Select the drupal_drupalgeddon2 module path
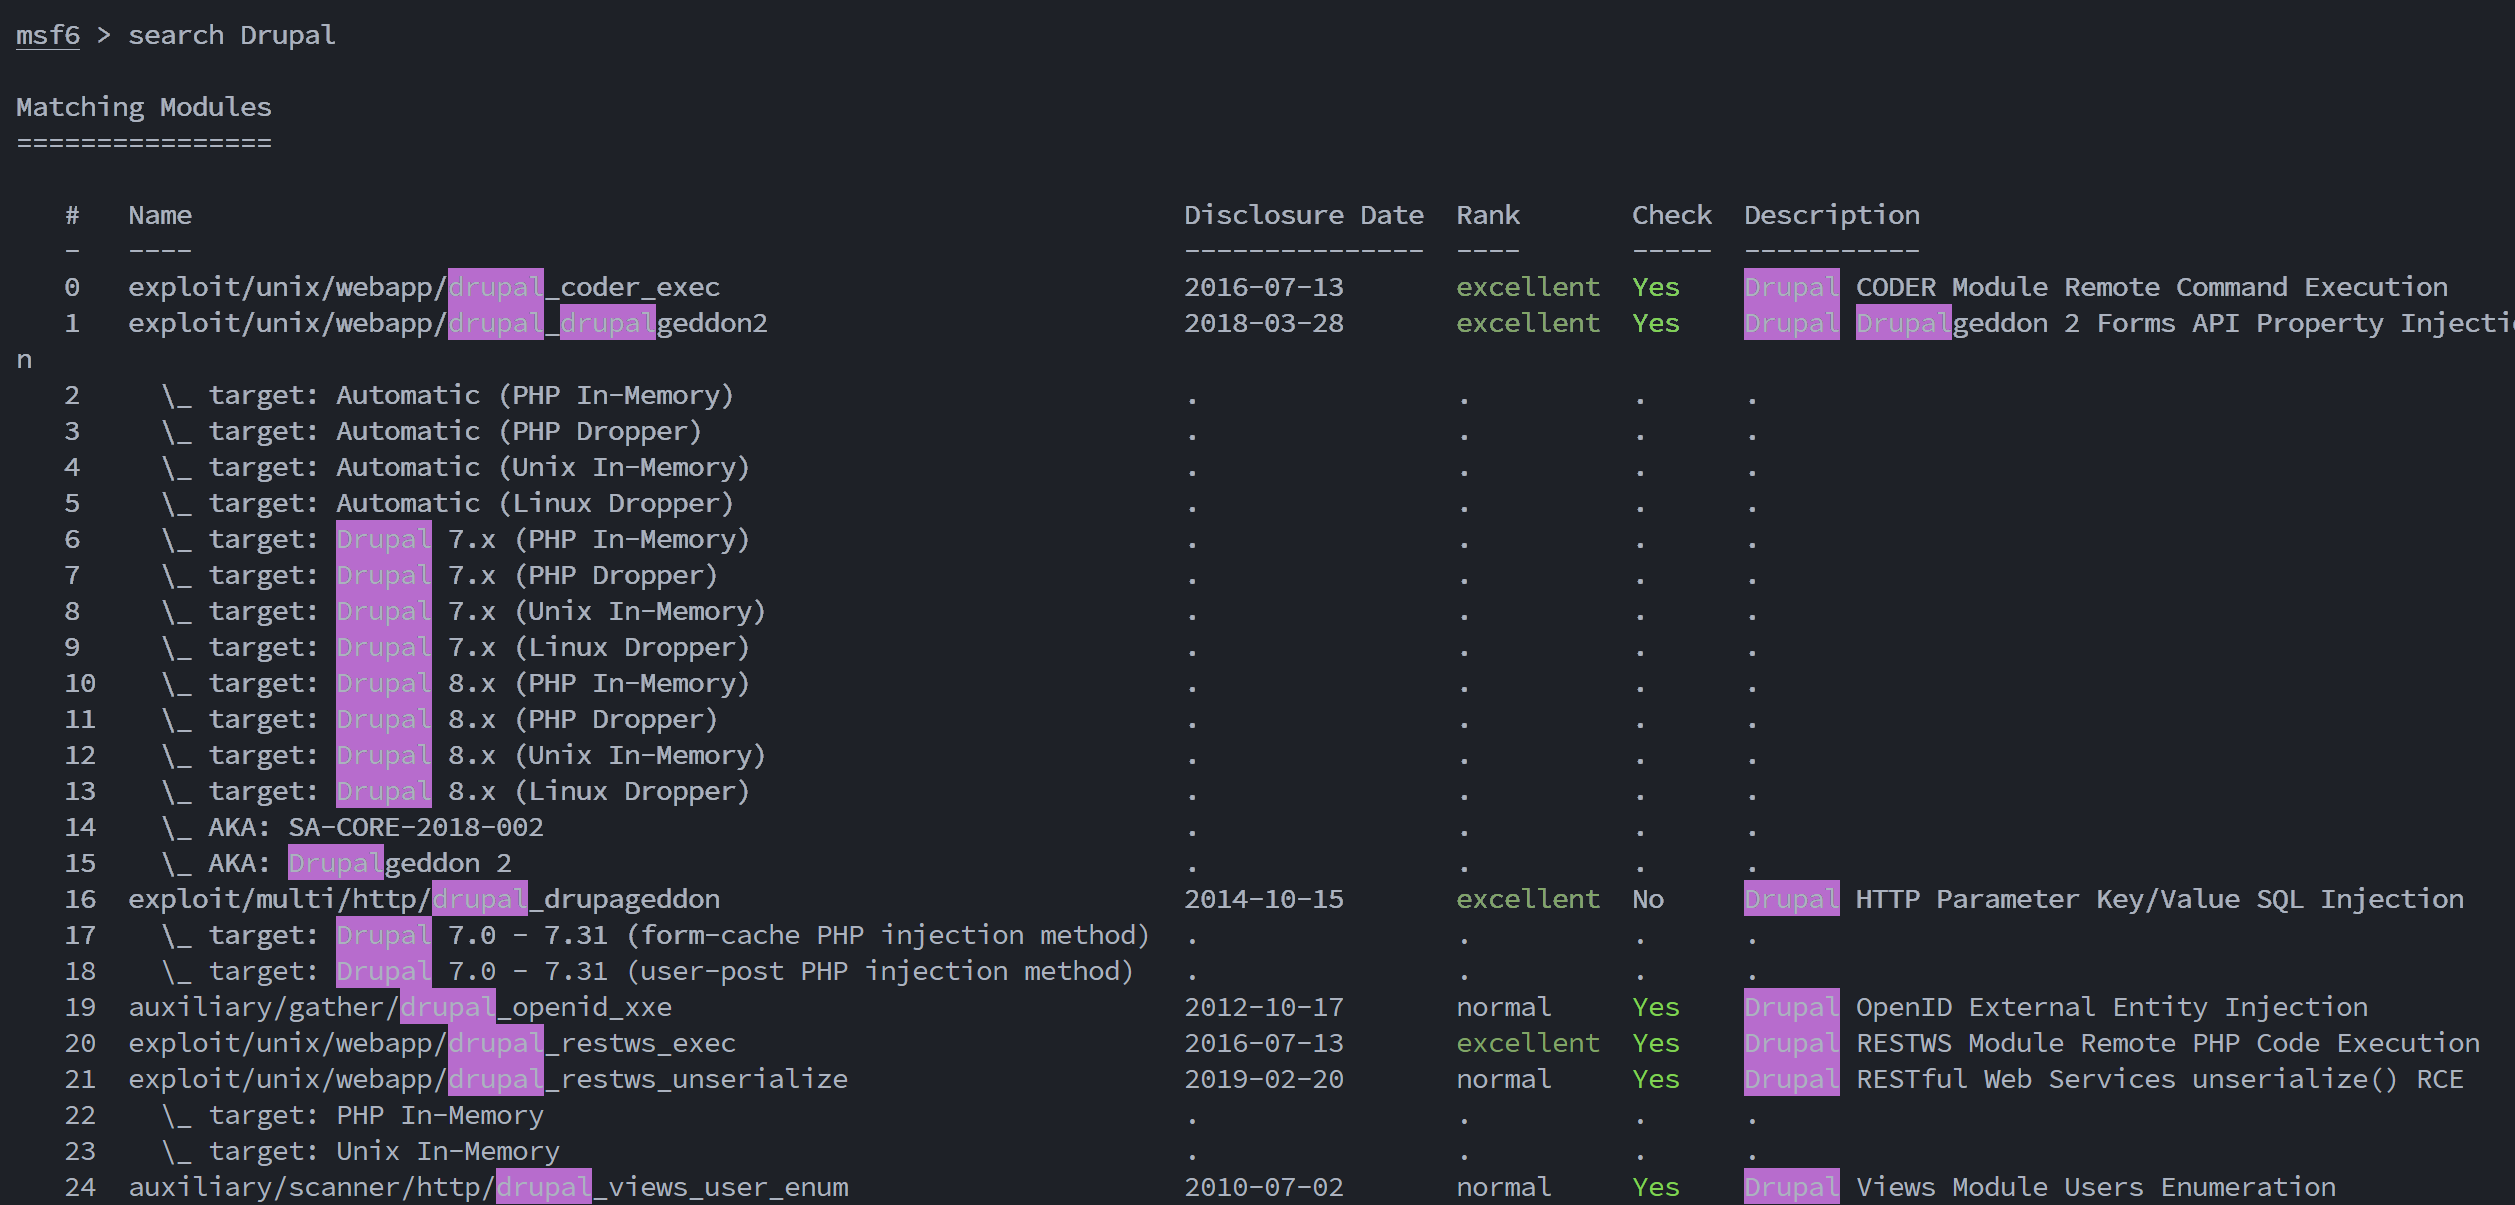The width and height of the screenshot is (2515, 1205). point(447,323)
